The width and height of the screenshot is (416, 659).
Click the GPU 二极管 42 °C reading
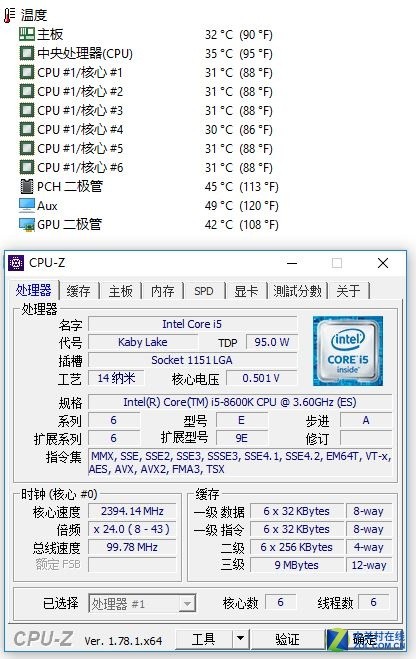click(x=242, y=224)
